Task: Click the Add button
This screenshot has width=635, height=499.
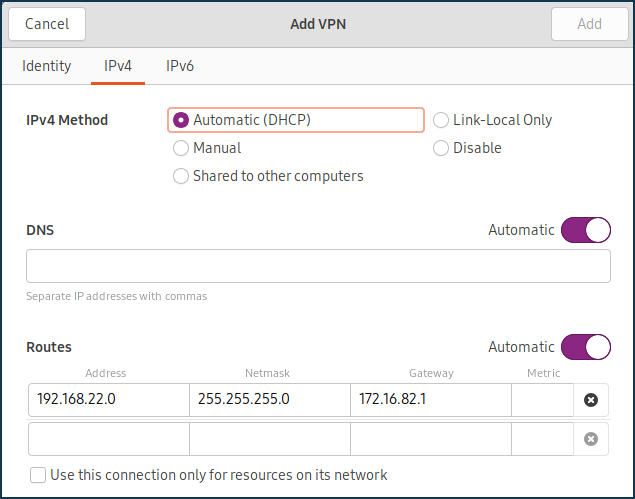Action: 589,24
